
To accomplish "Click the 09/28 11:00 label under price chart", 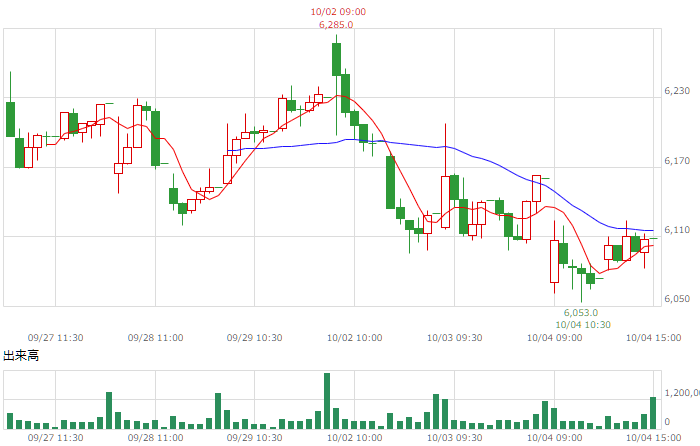I will coord(155,338).
